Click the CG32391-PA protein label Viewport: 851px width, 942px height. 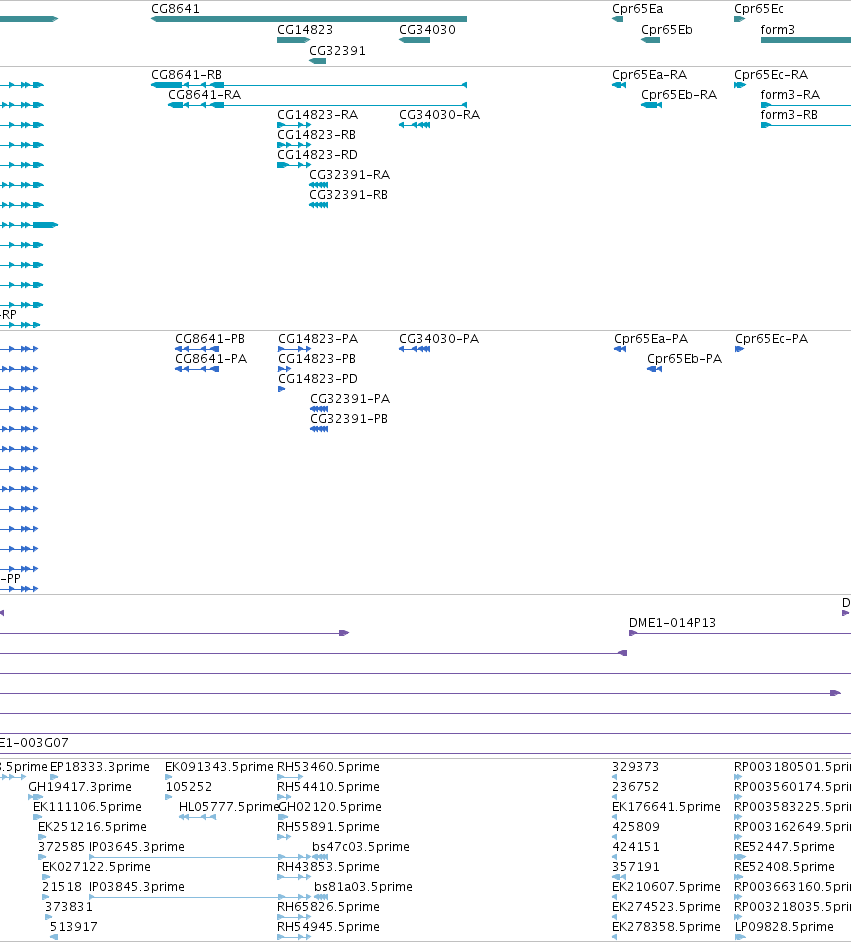click(350, 399)
